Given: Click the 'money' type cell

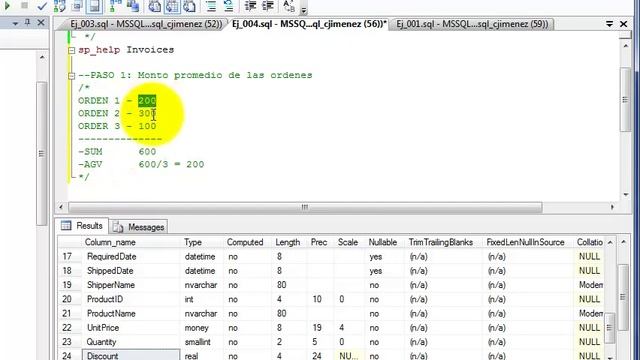Looking at the screenshot, I should coord(202,328).
